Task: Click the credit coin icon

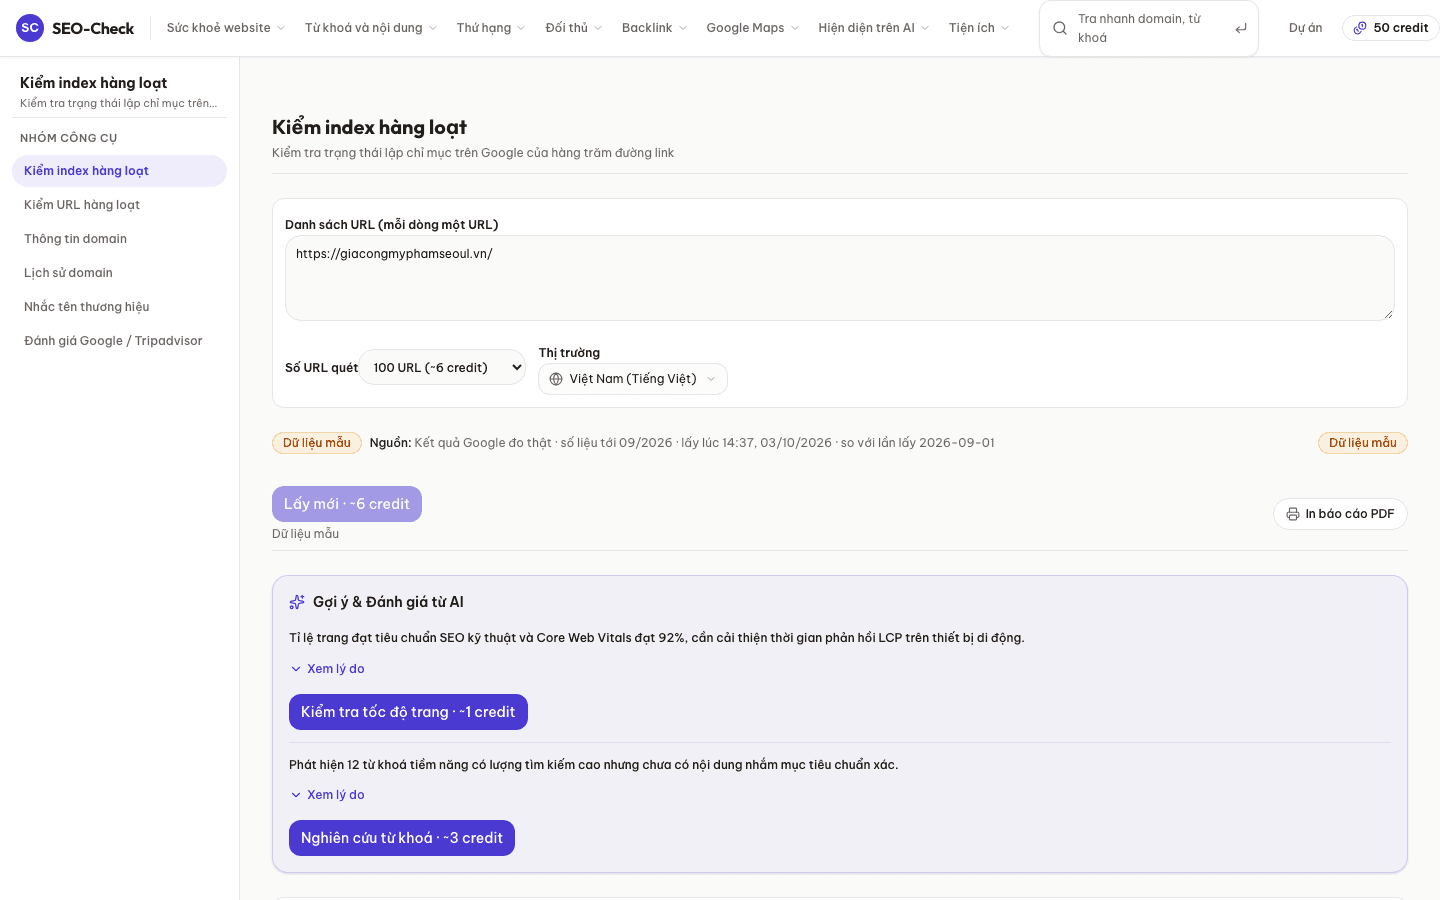Action: (1360, 28)
